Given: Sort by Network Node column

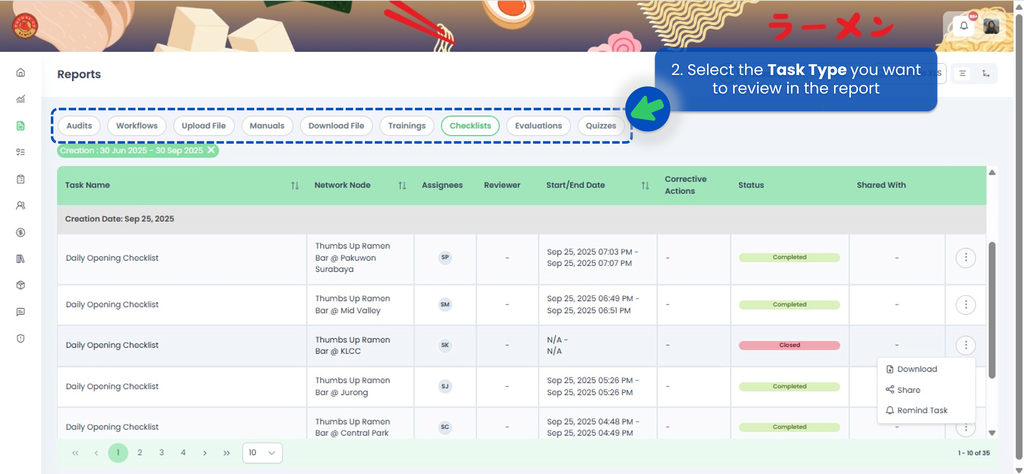Looking at the screenshot, I should (402, 186).
